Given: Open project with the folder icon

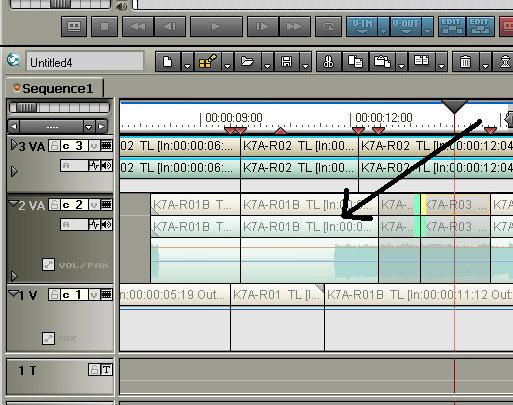Looking at the screenshot, I should click(247, 62).
